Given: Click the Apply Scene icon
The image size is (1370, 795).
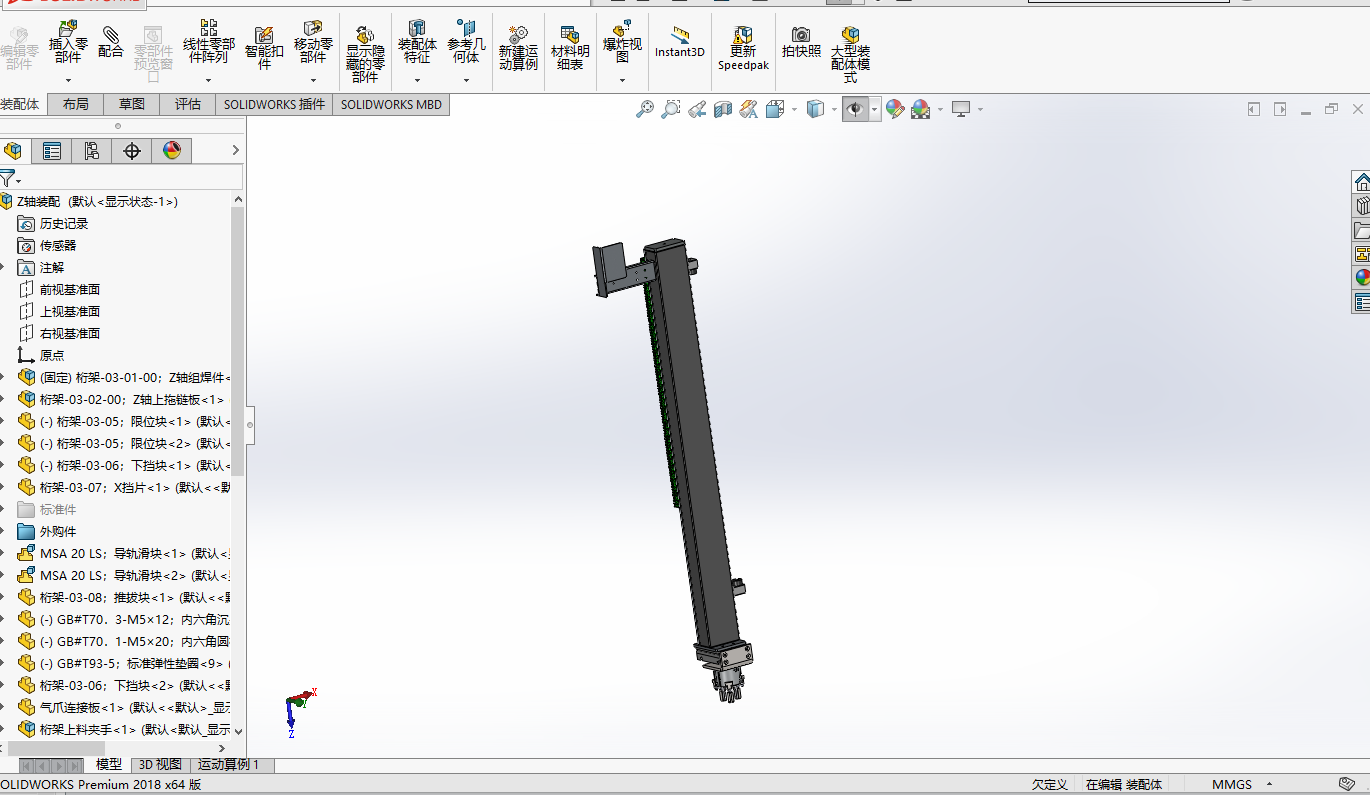Looking at the screenshot, I should point(921,109).
